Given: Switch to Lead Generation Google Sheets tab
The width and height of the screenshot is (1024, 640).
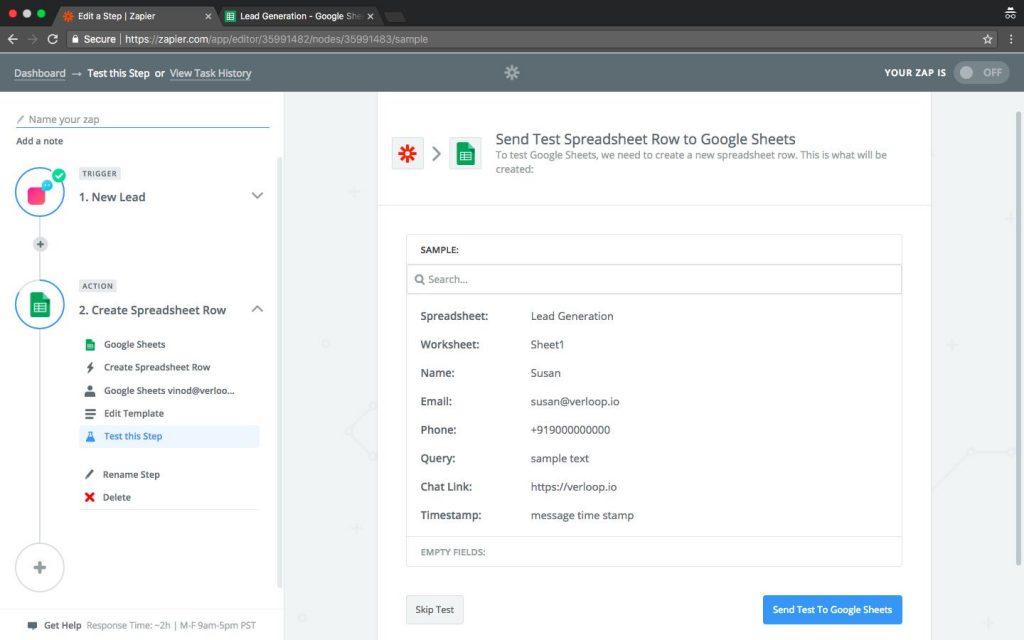Looking at the screenshot, I should point(297,16).
